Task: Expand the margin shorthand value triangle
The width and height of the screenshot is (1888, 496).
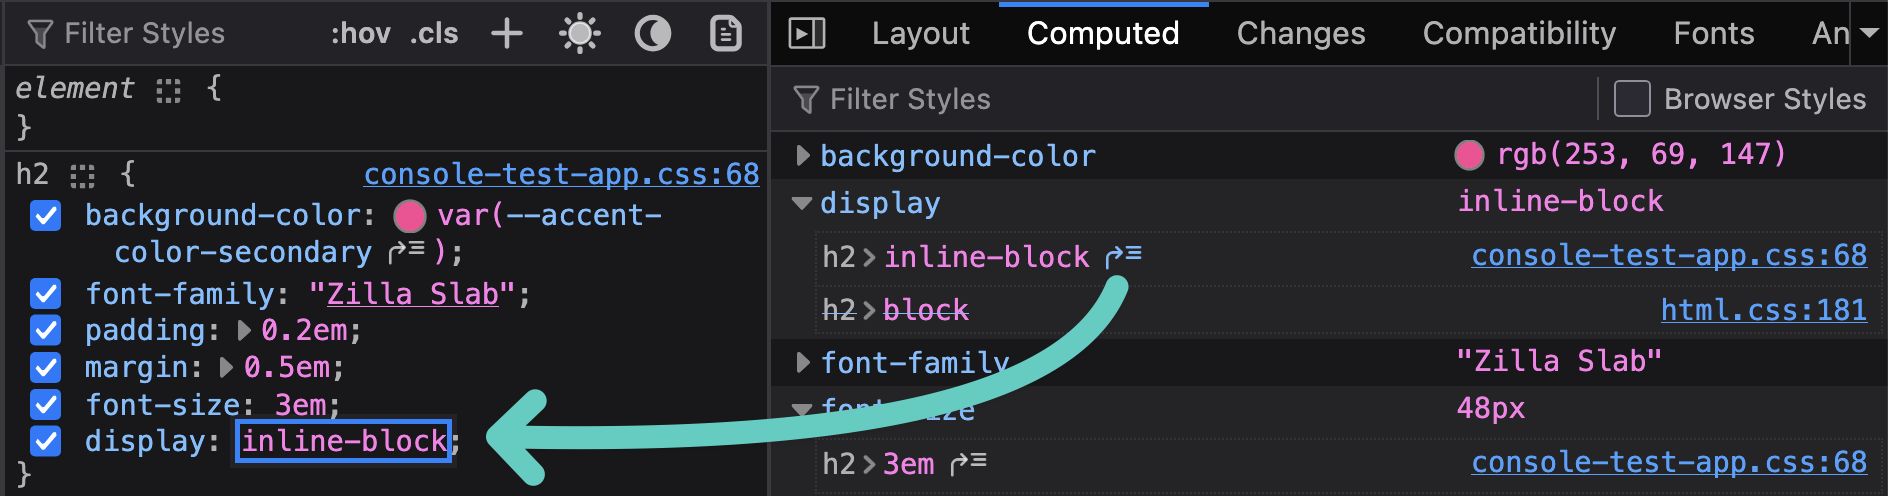Action: [227, 368]
